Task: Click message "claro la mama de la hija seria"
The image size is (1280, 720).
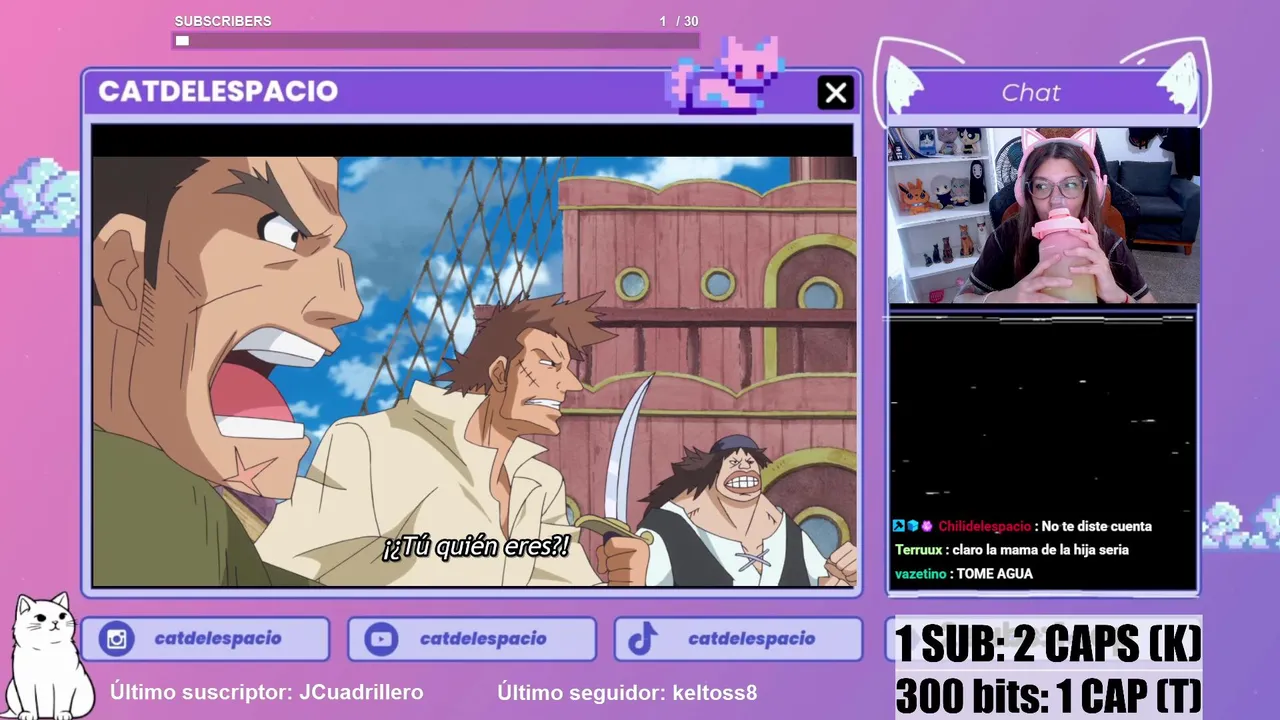Action: click(x=1041, y=550)
